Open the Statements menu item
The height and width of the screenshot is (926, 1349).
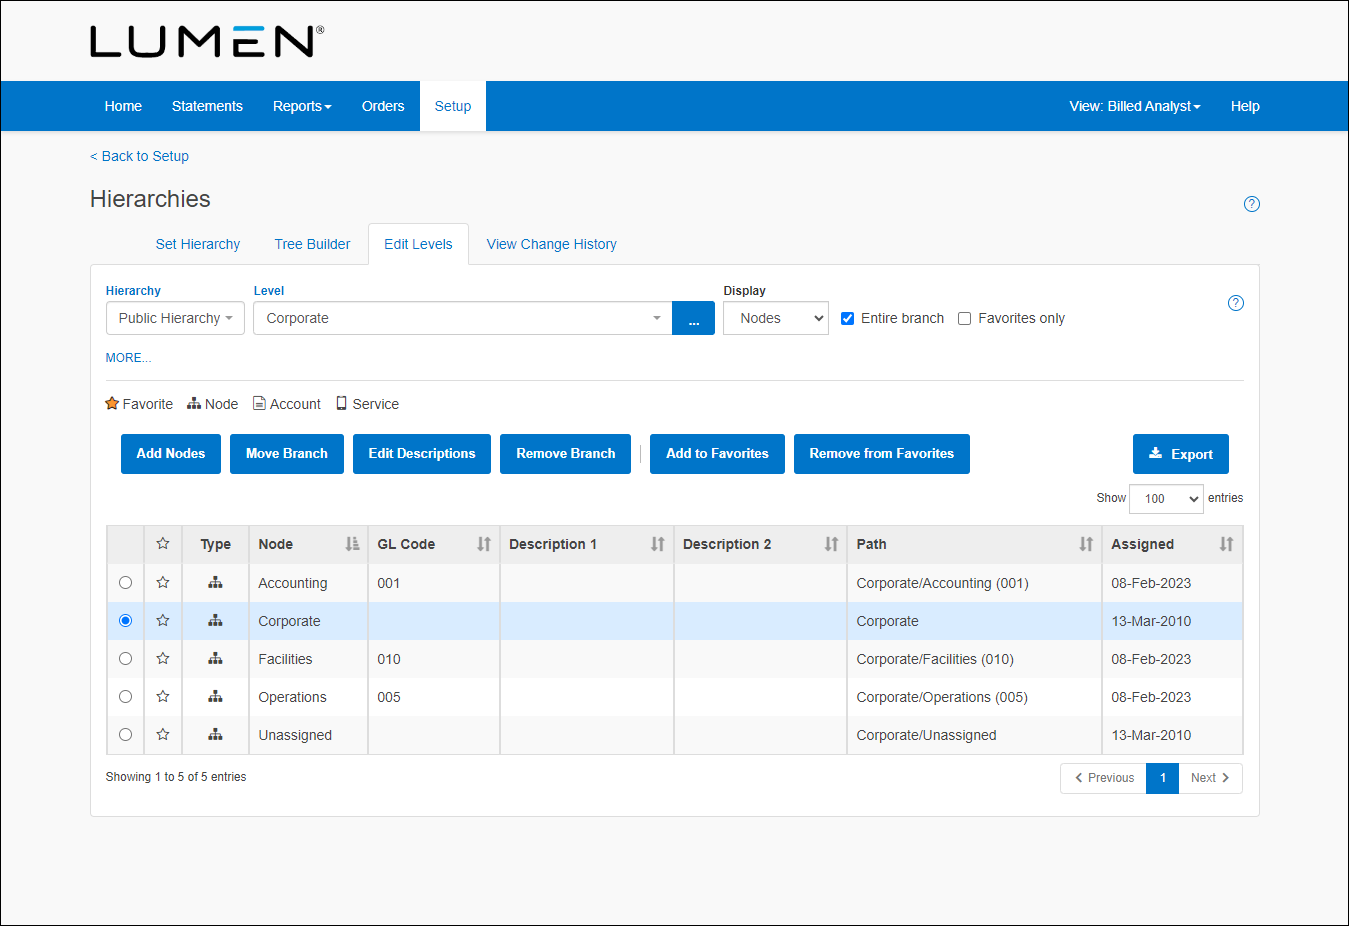(x=207, y=106)
